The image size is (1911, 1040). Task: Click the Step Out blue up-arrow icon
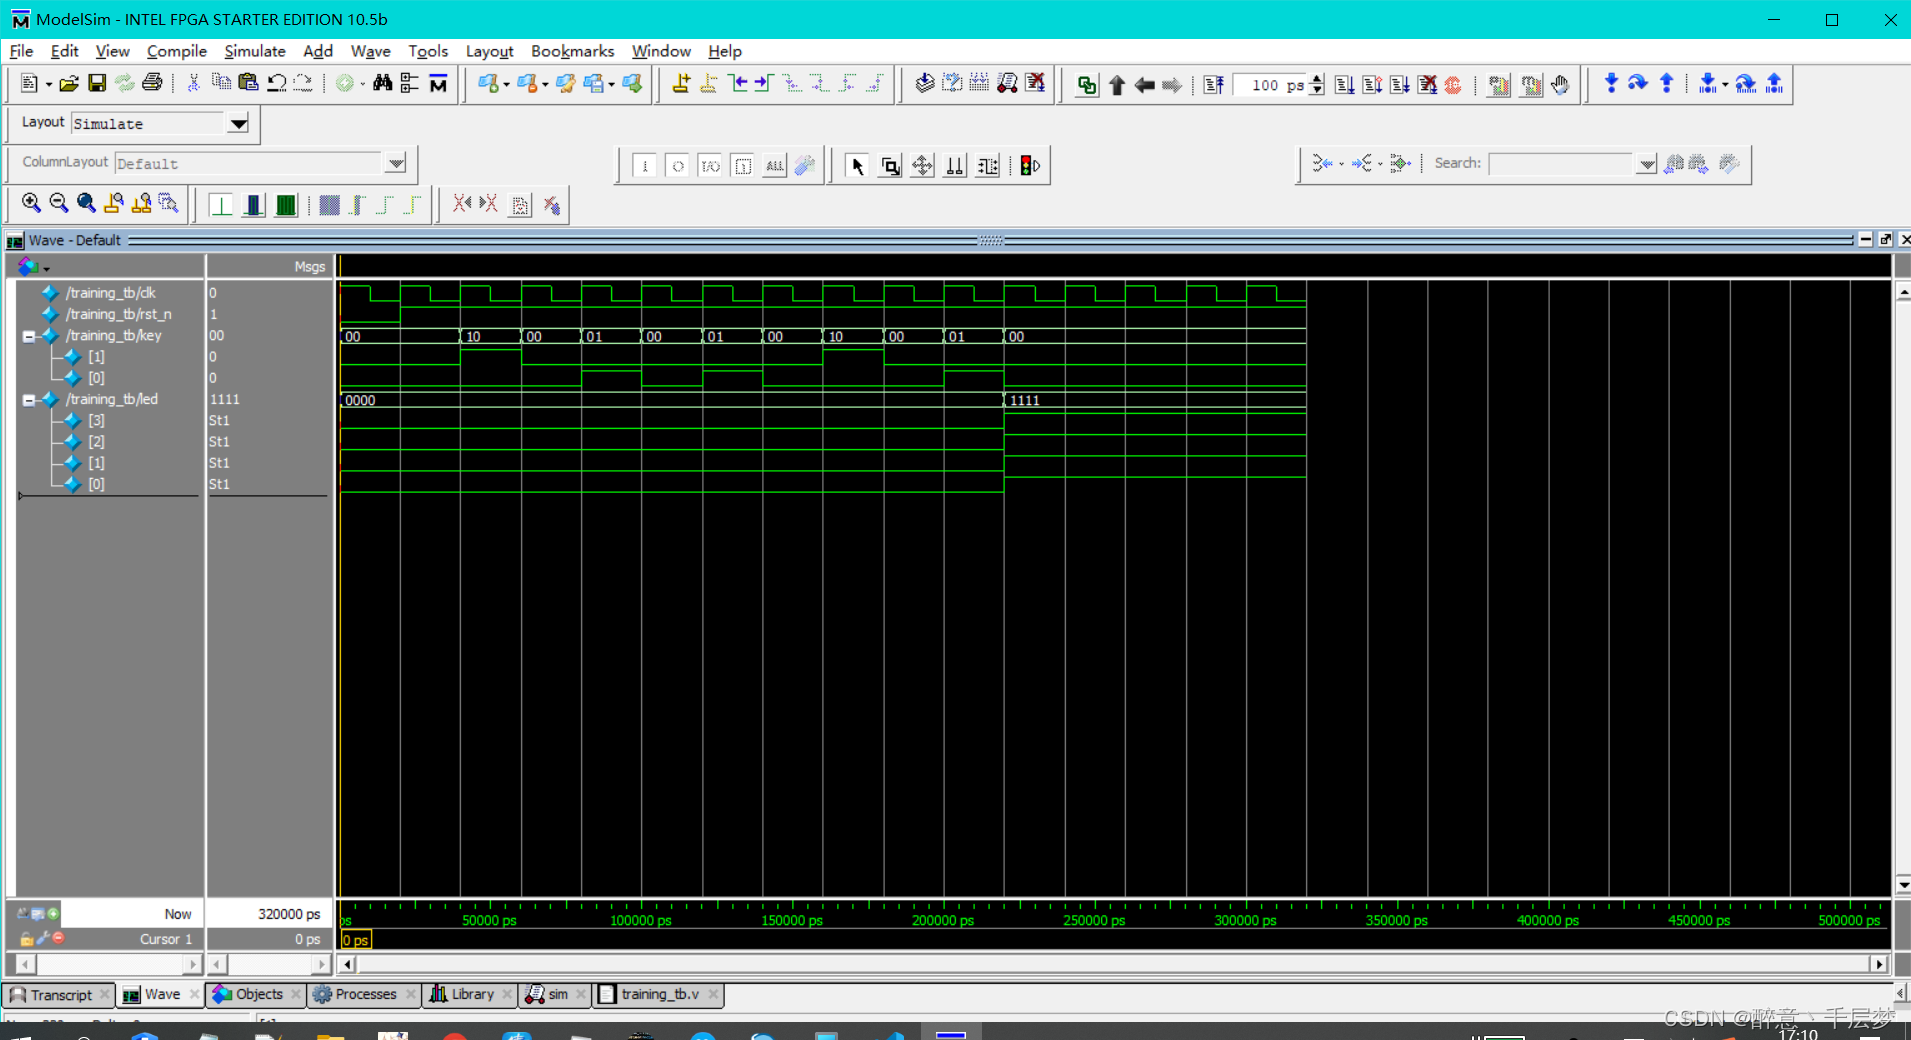(x=1666, y=84)
